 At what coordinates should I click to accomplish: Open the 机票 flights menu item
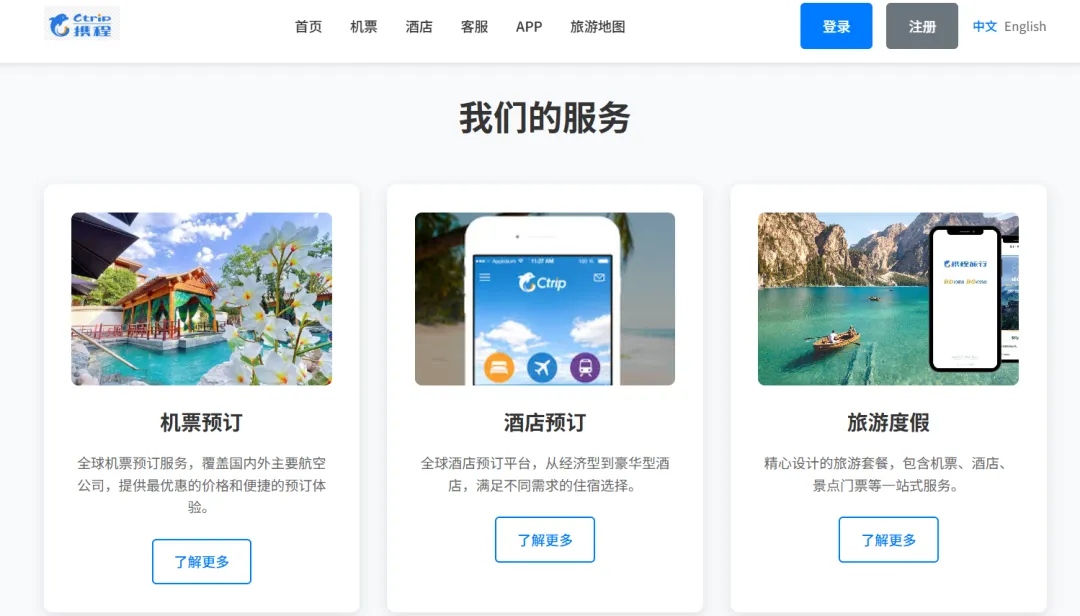tap(363, 27)
